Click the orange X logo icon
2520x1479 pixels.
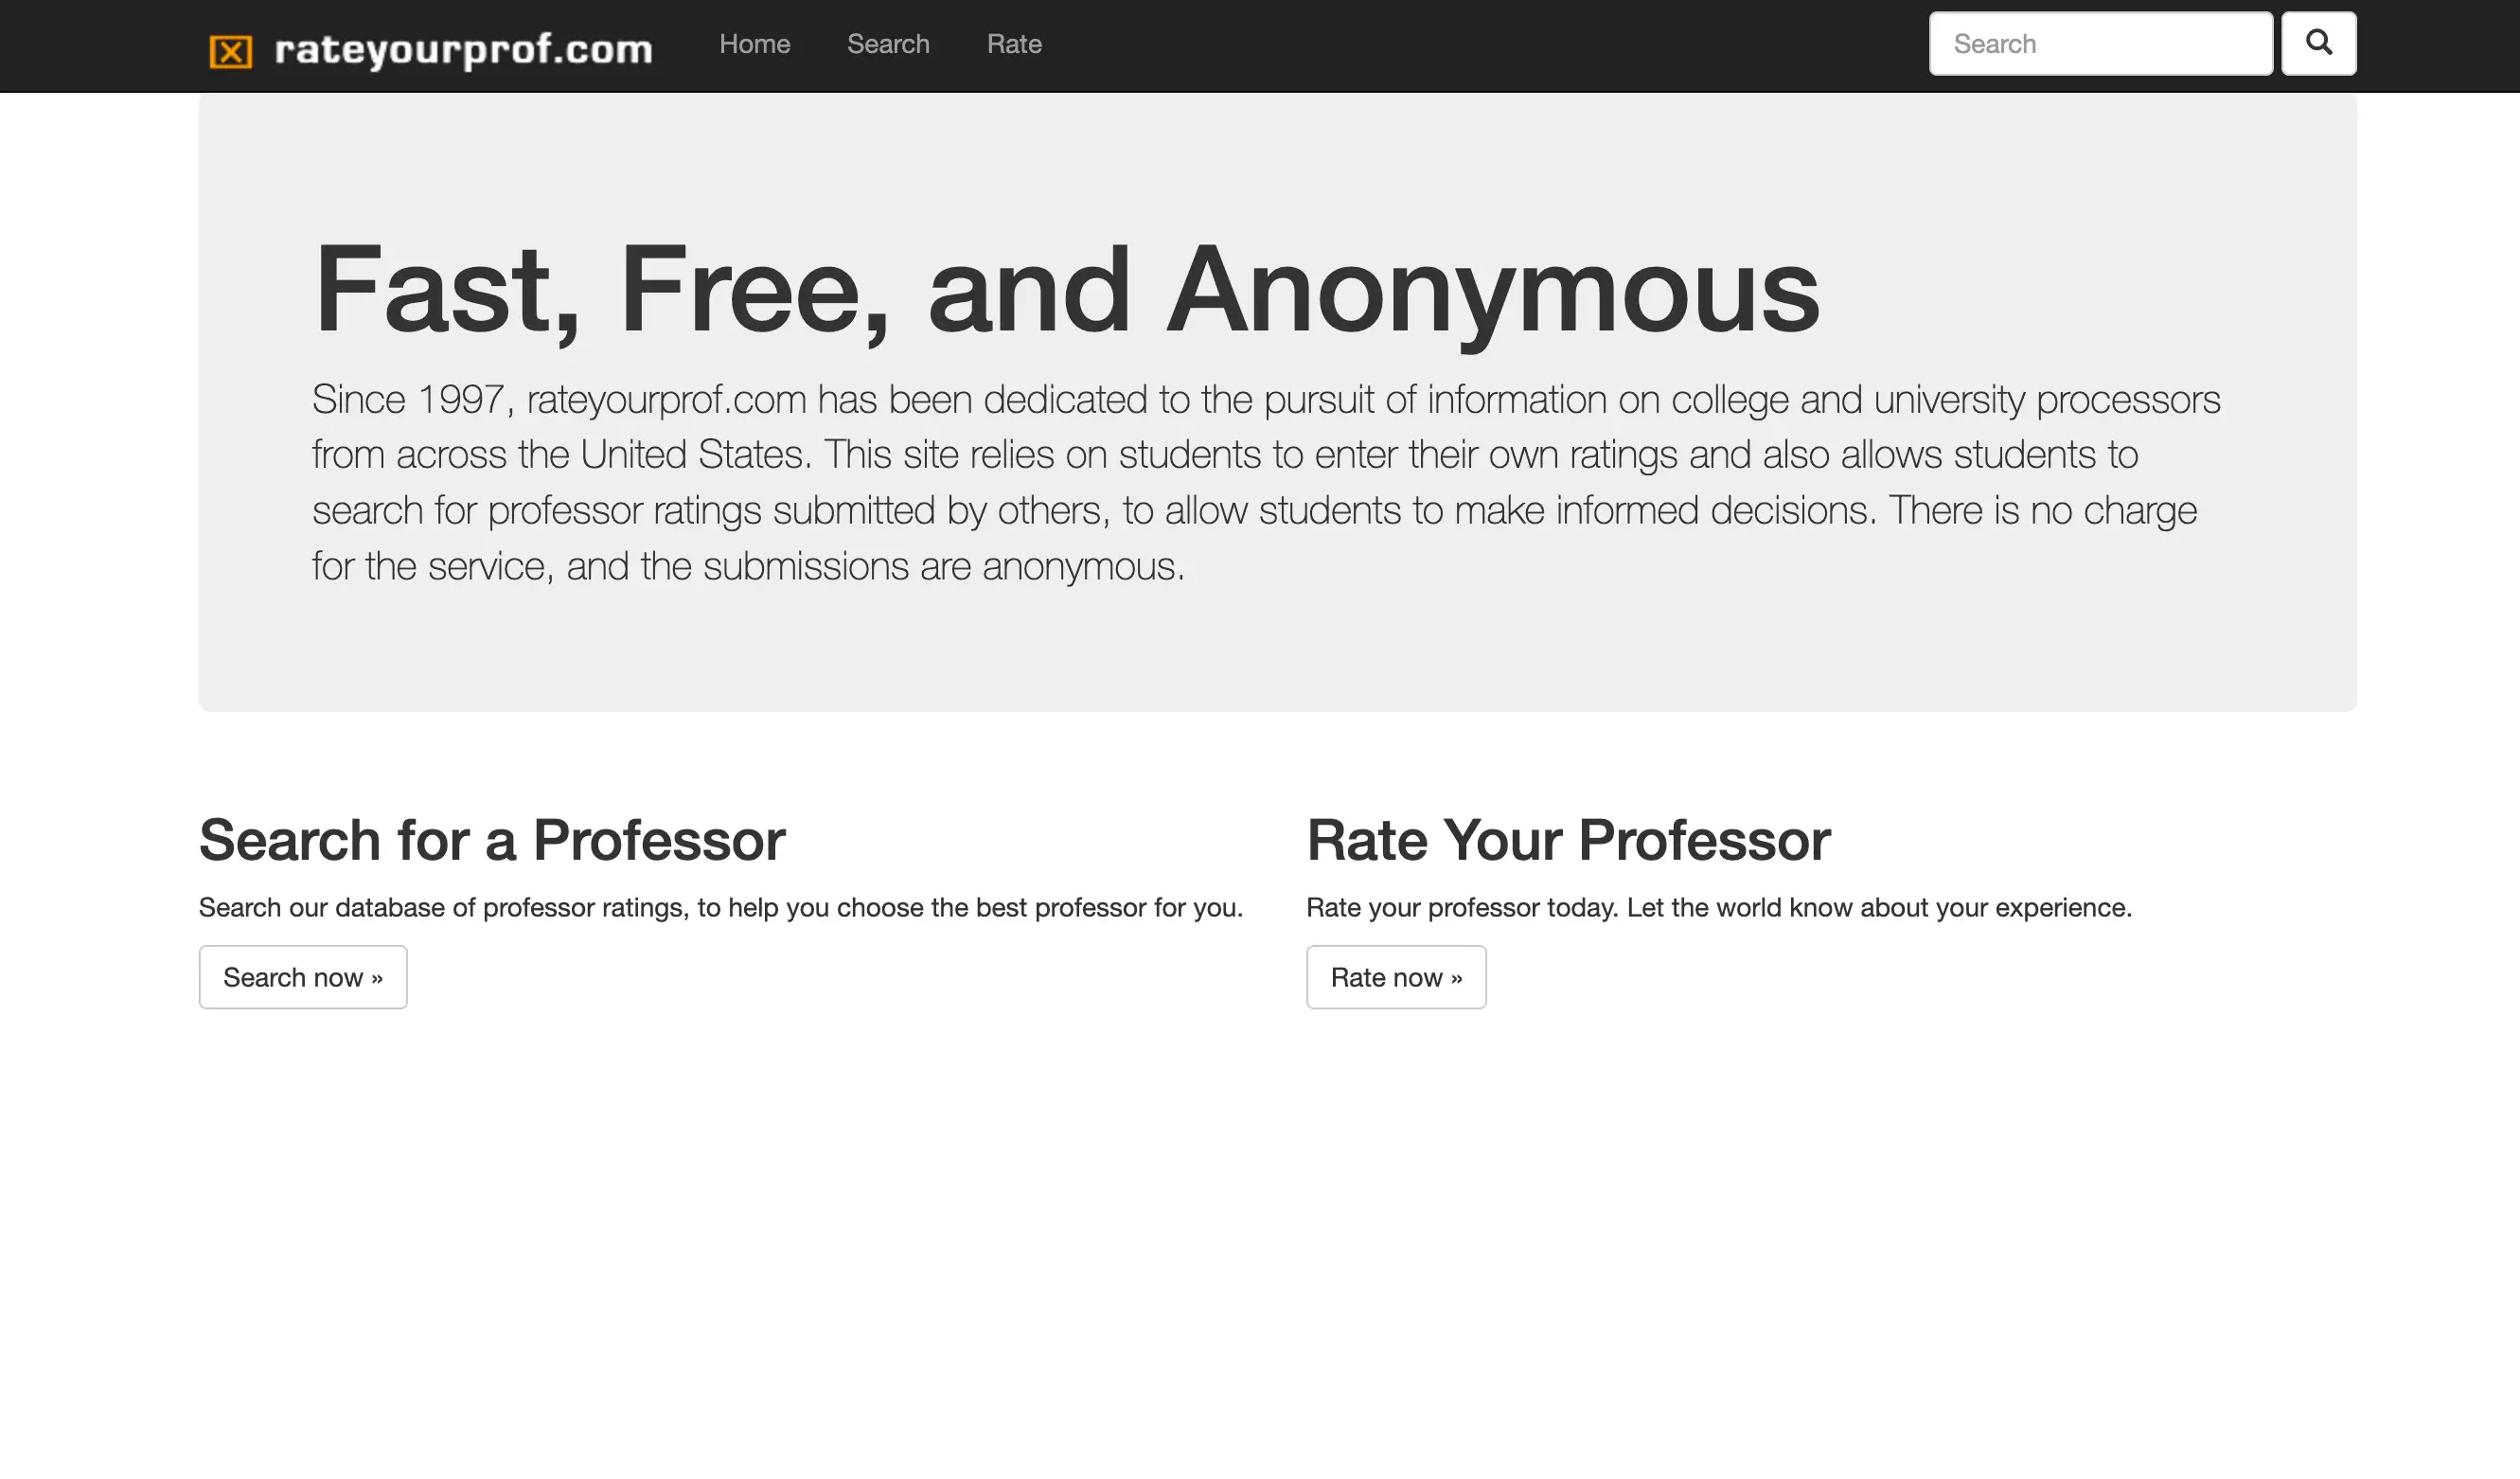[231, 51]
